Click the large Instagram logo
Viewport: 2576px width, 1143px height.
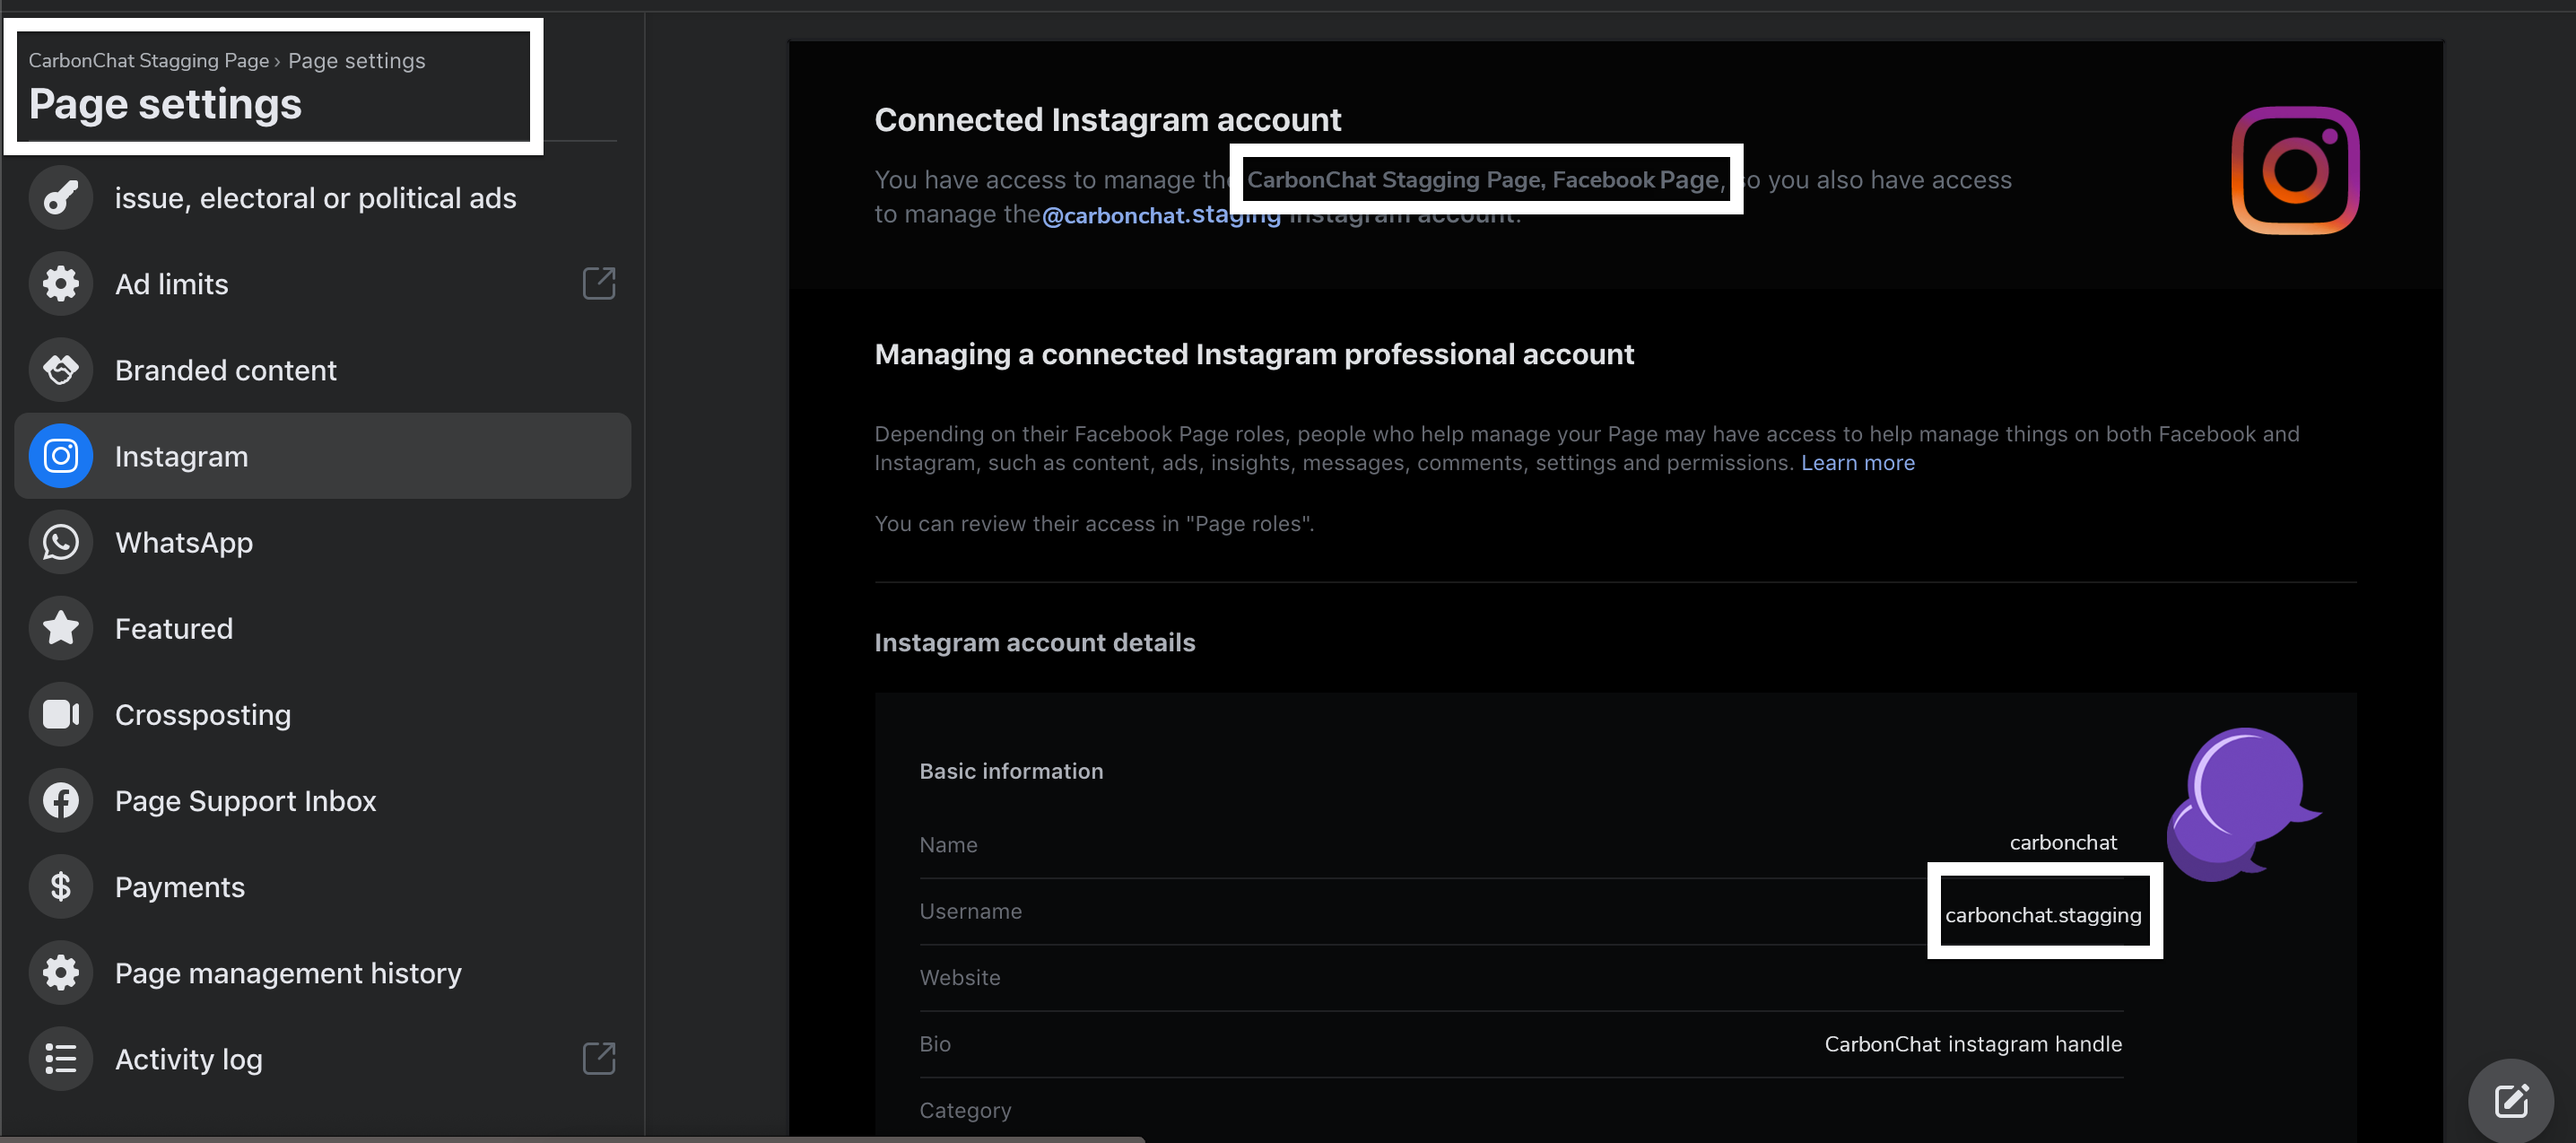pyautogui.click(x=2295, y=170)
